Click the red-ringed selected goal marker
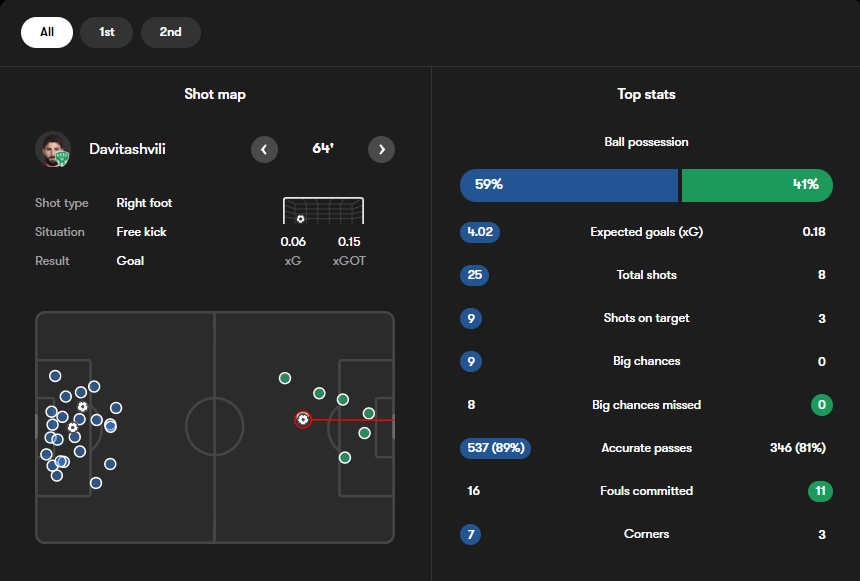 tap(303, 420)
